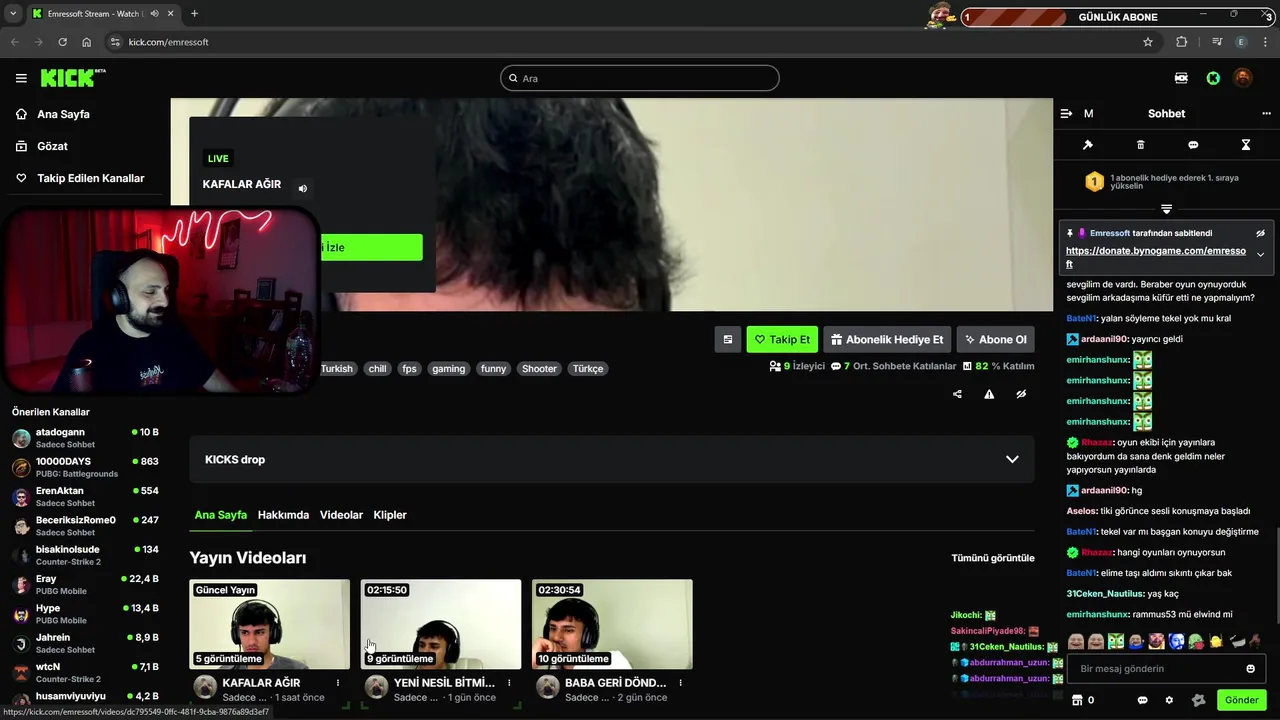Open the 10000DAYS recommended channel
Viewport: 1280px width, 720px height.
[85, 467]
